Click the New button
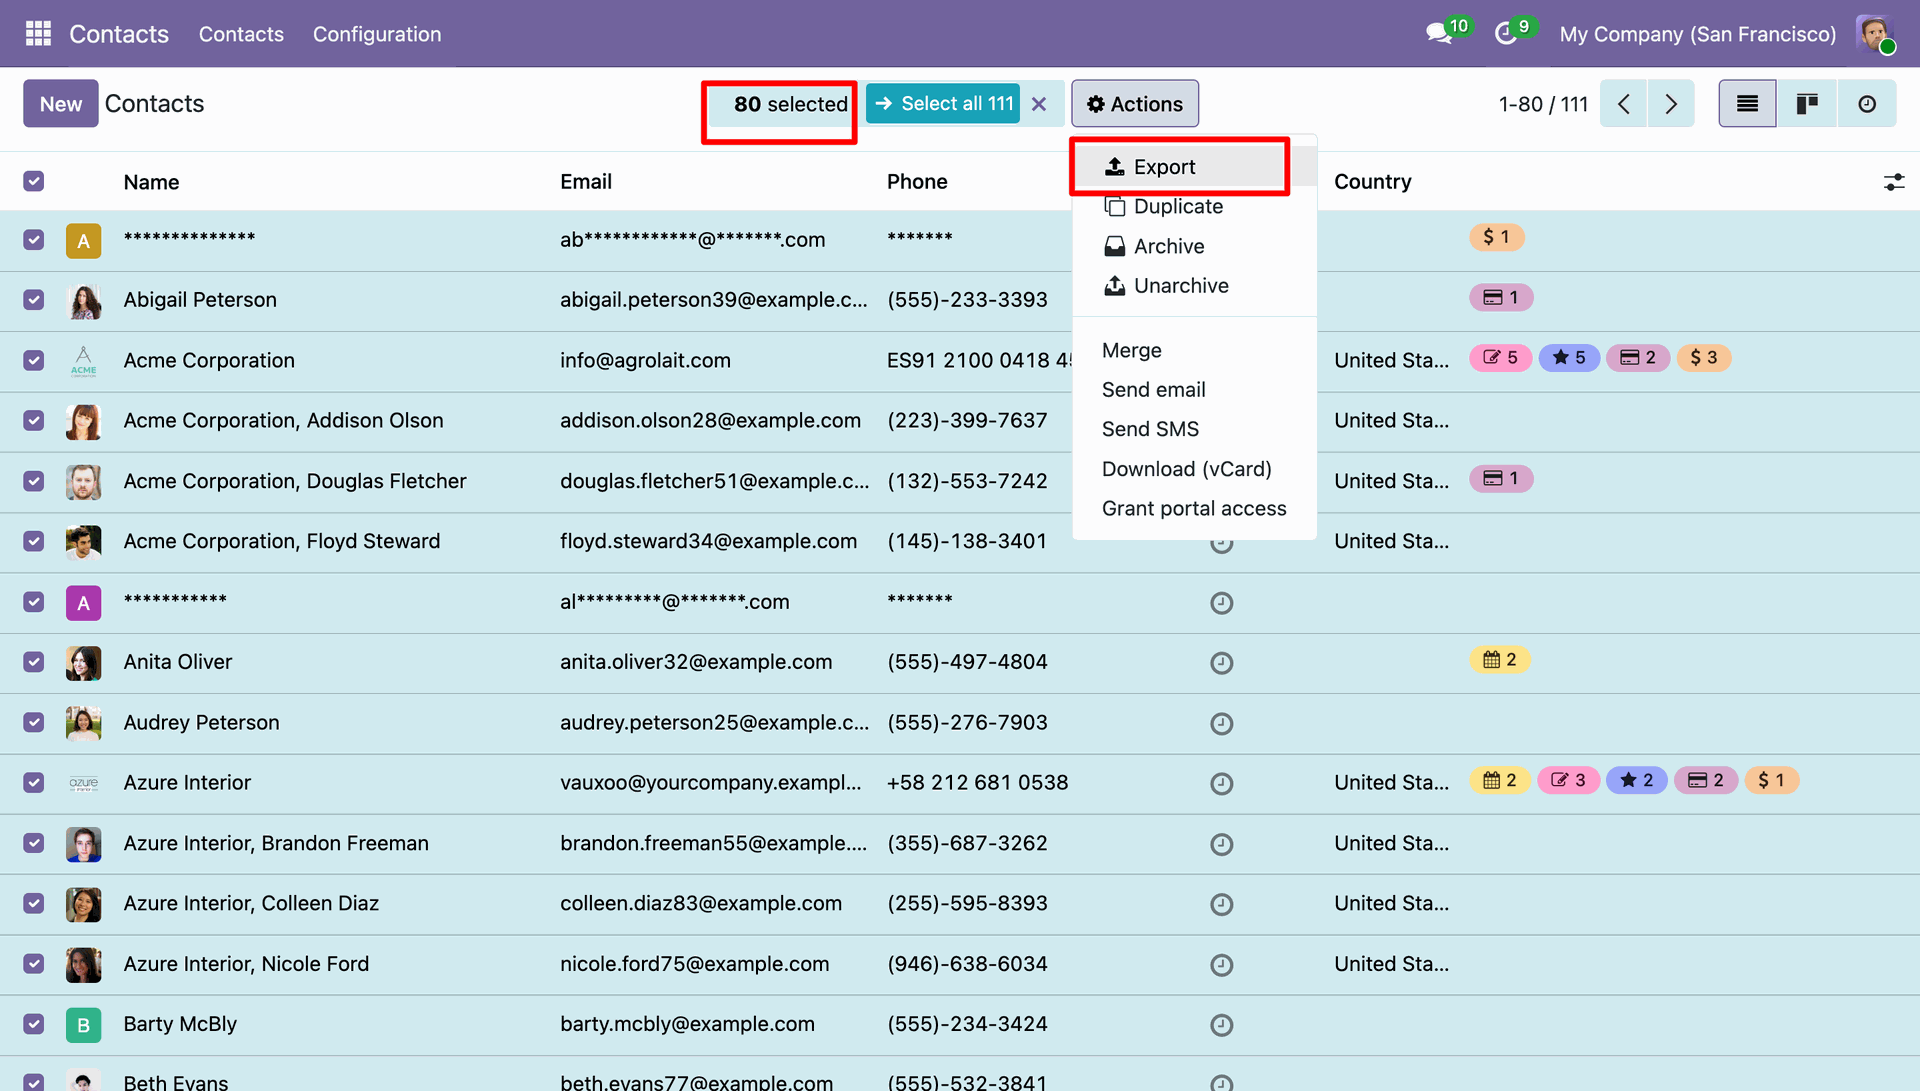 tap(61, 104)
